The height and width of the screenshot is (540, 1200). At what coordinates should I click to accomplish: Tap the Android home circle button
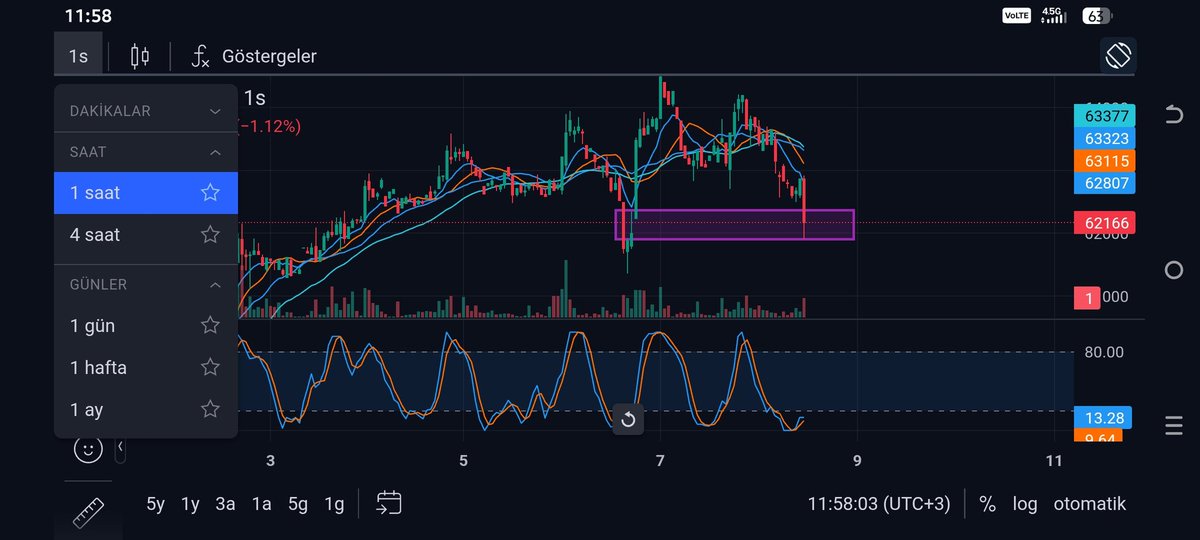pyautogui.click(x=1174, y=270)
